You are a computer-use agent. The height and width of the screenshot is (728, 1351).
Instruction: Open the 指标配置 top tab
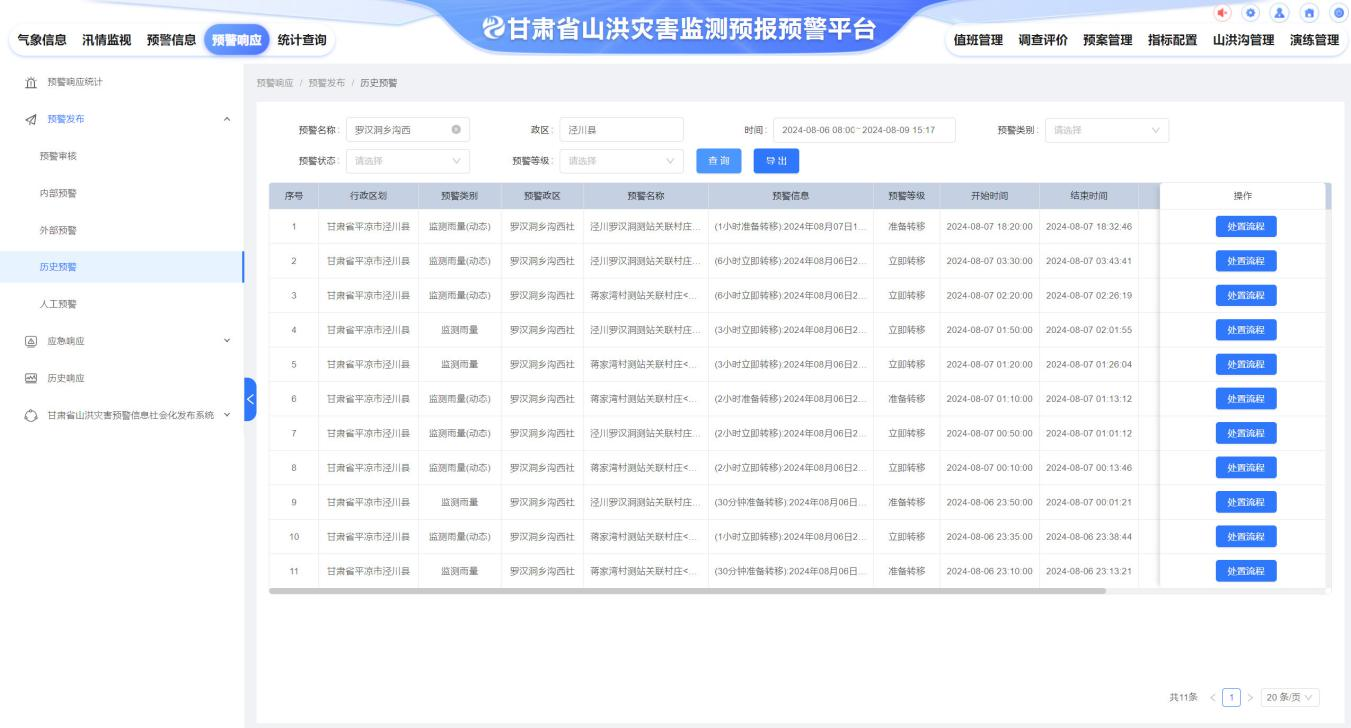(1172, 39)
